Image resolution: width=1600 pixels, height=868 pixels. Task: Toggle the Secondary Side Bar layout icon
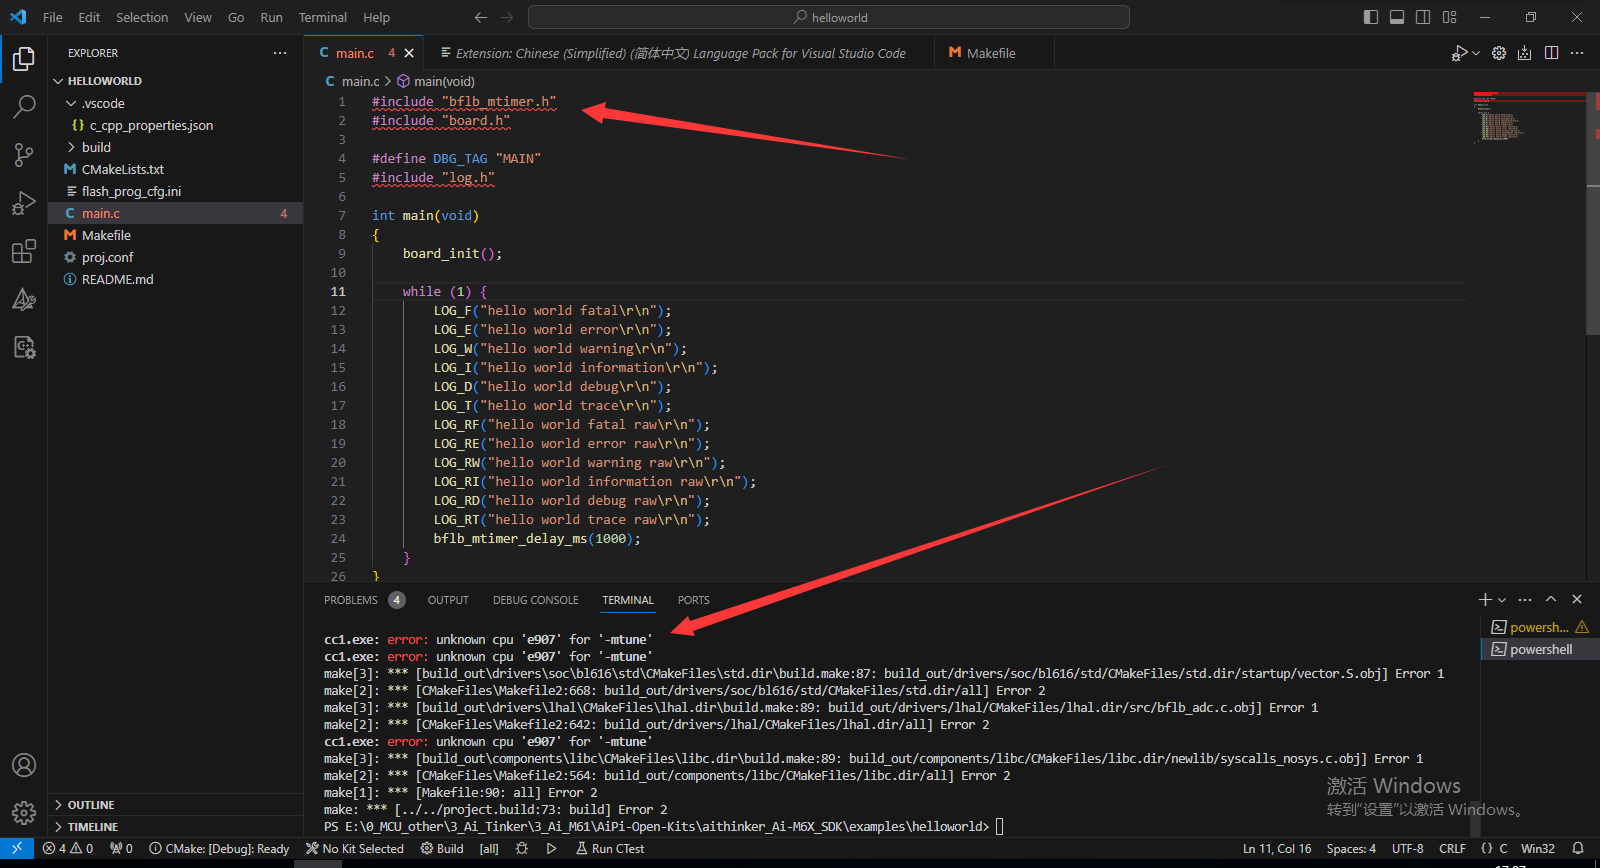[x=1423, y=17]
